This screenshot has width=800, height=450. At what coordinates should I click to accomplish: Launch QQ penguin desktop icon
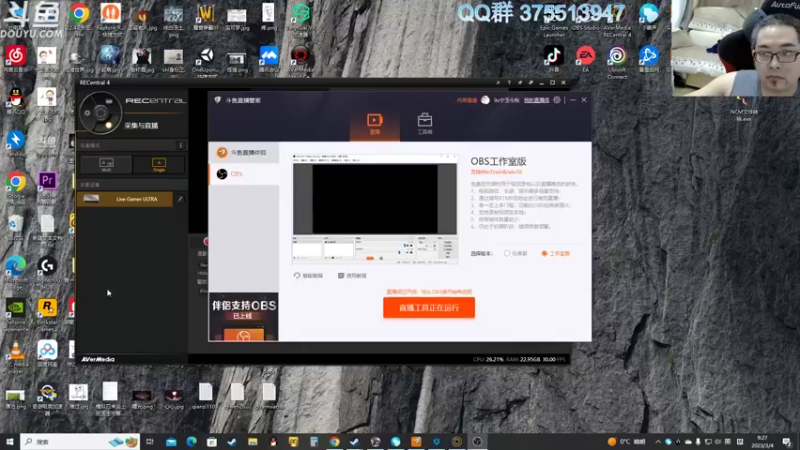coord(15,99)
